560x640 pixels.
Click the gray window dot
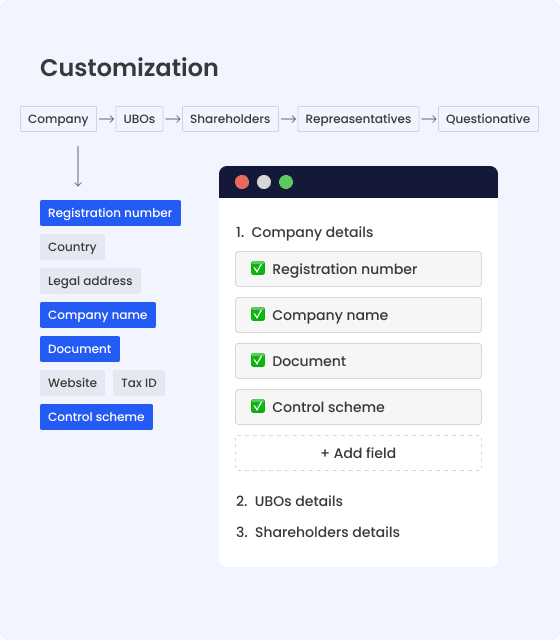click(264, 182)
